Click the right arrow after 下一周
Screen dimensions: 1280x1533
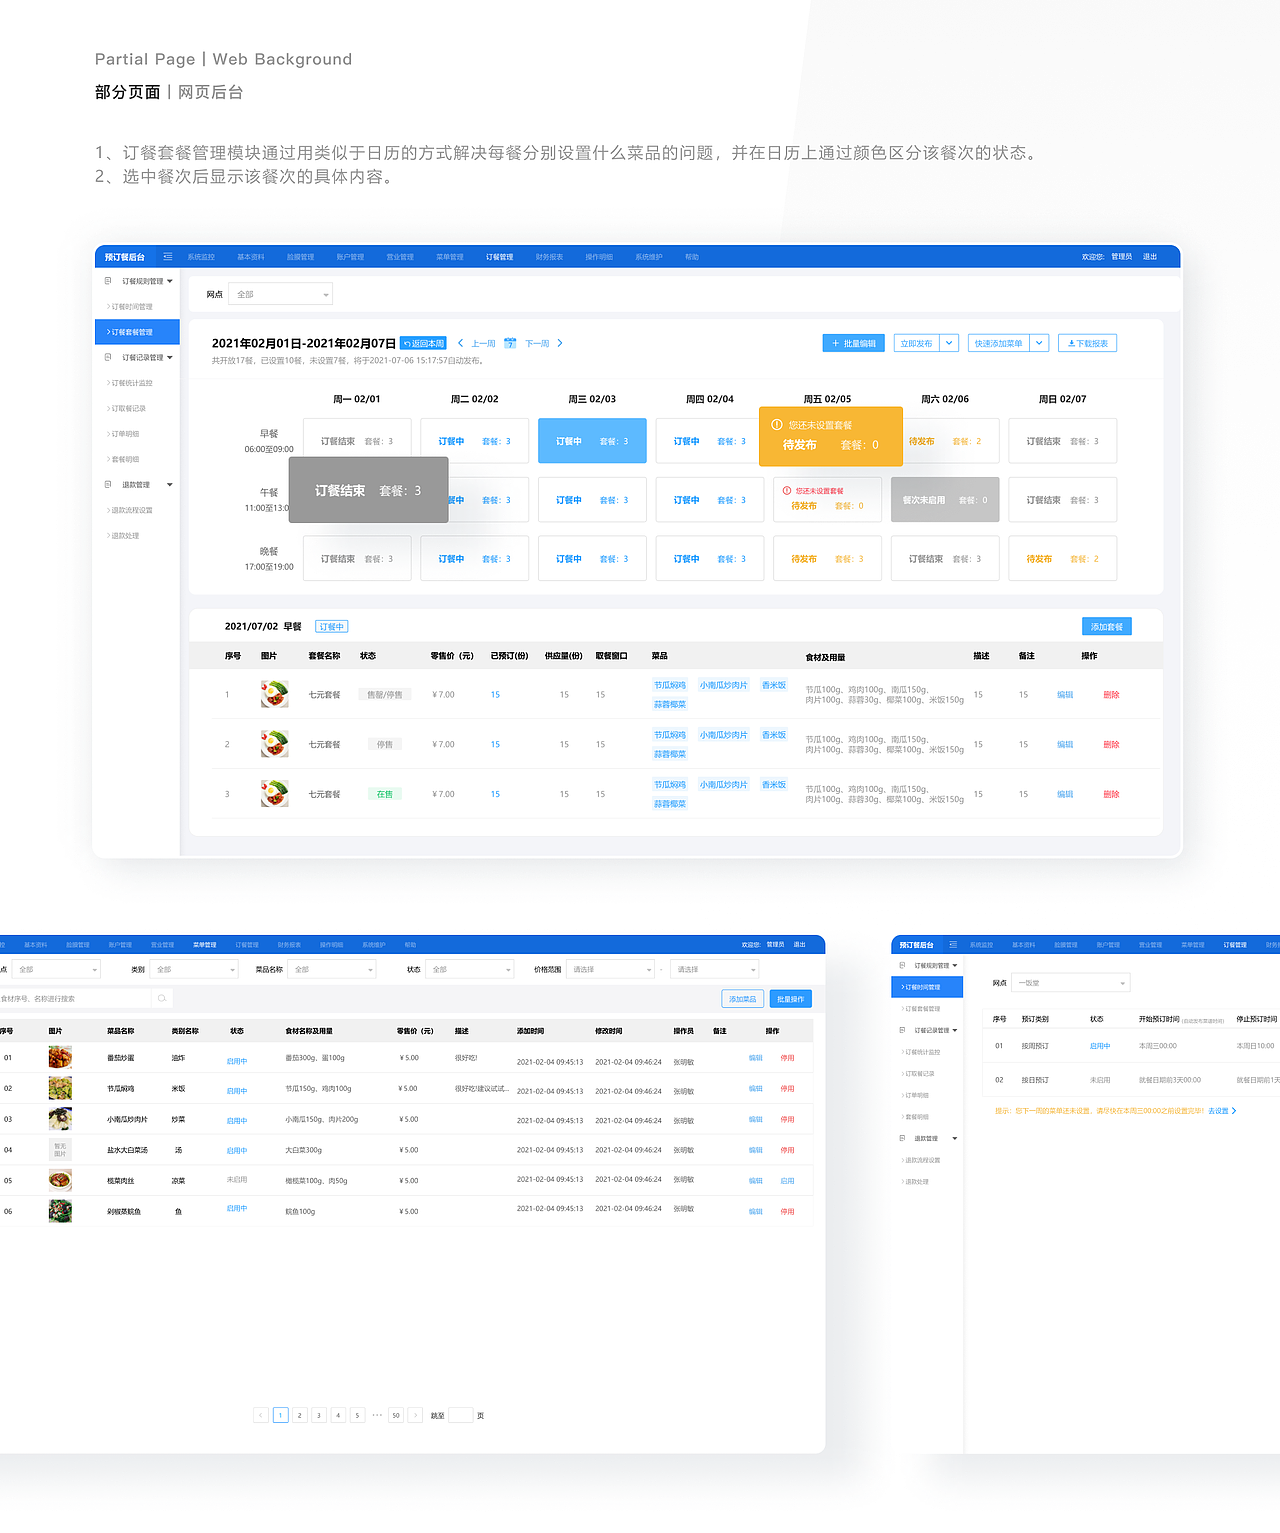tap(560, 343)
